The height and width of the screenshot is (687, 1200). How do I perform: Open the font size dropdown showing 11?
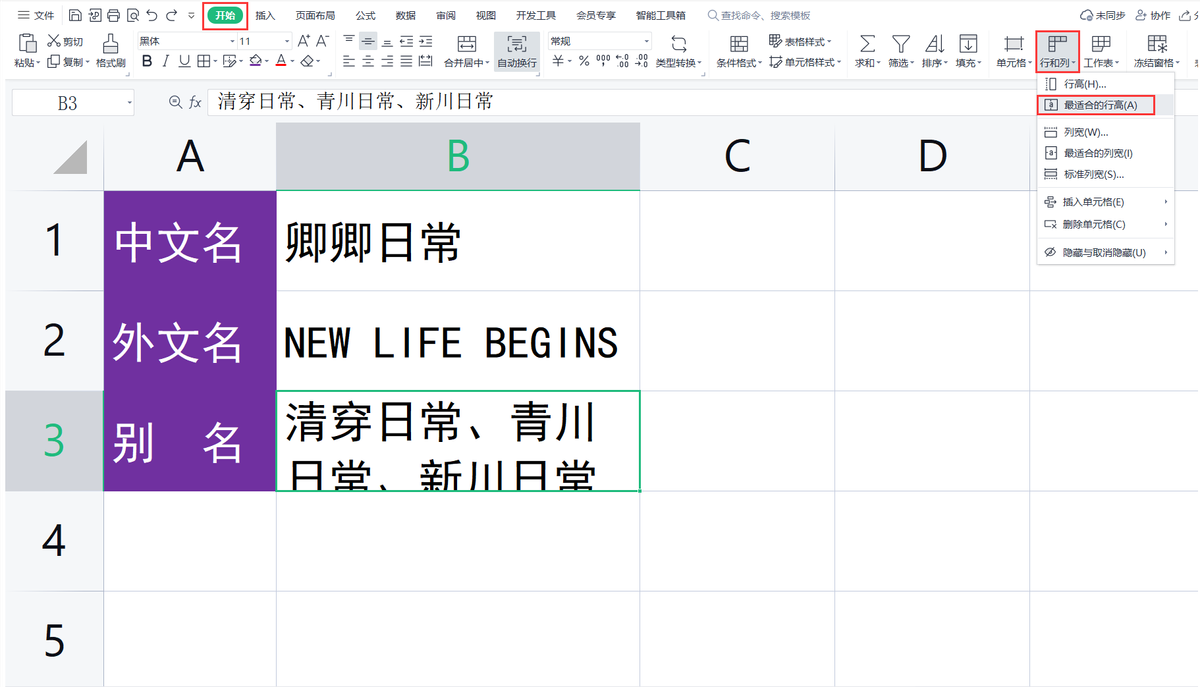point(287,41)
